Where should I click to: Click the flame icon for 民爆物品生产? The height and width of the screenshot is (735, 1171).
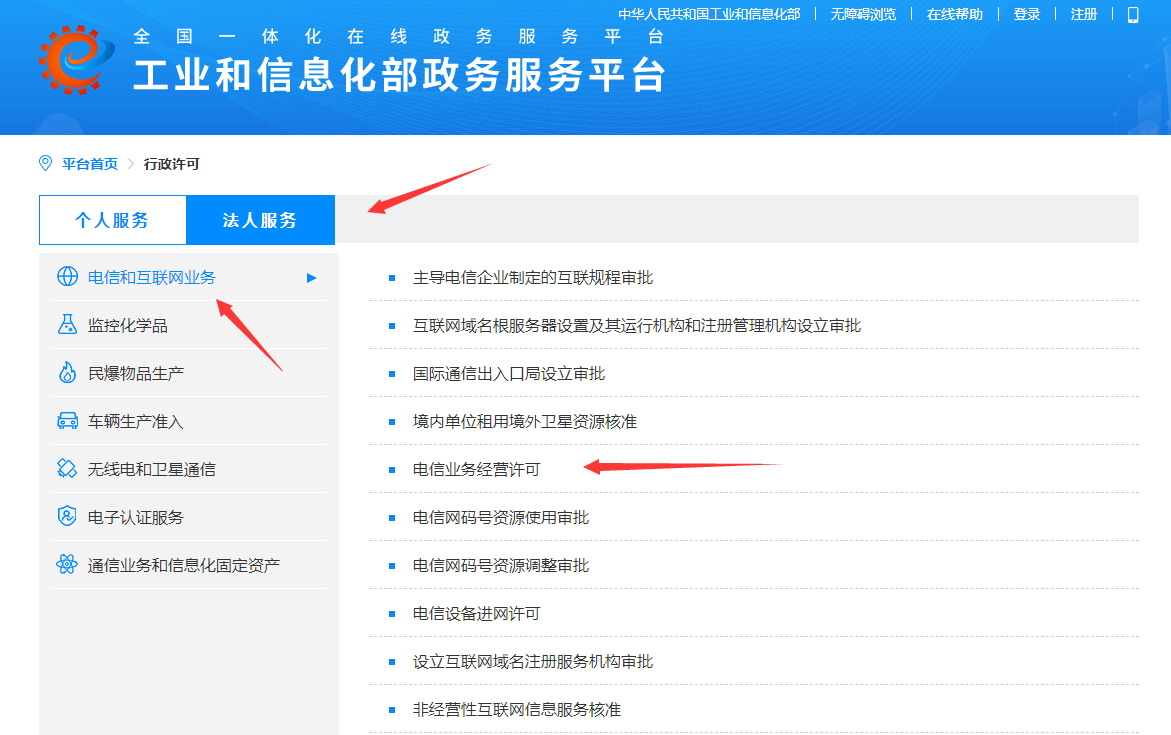(67, 372)
